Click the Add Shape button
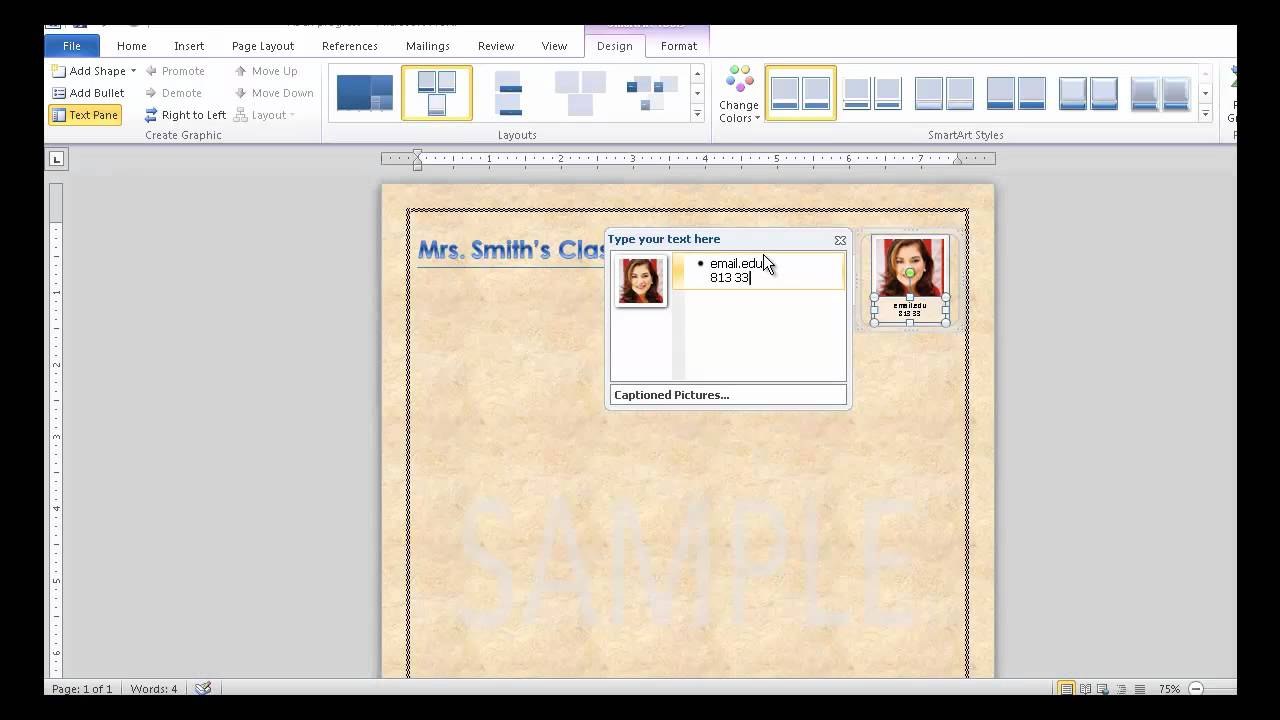 tap(88, 71)
